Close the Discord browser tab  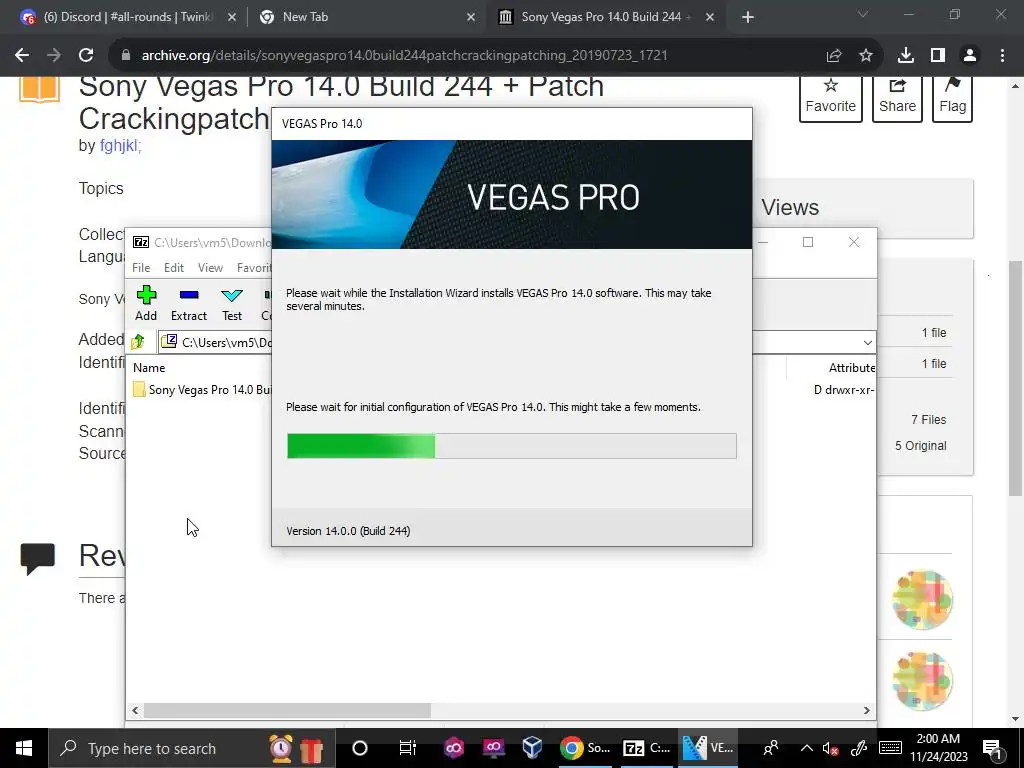[232, 17]
